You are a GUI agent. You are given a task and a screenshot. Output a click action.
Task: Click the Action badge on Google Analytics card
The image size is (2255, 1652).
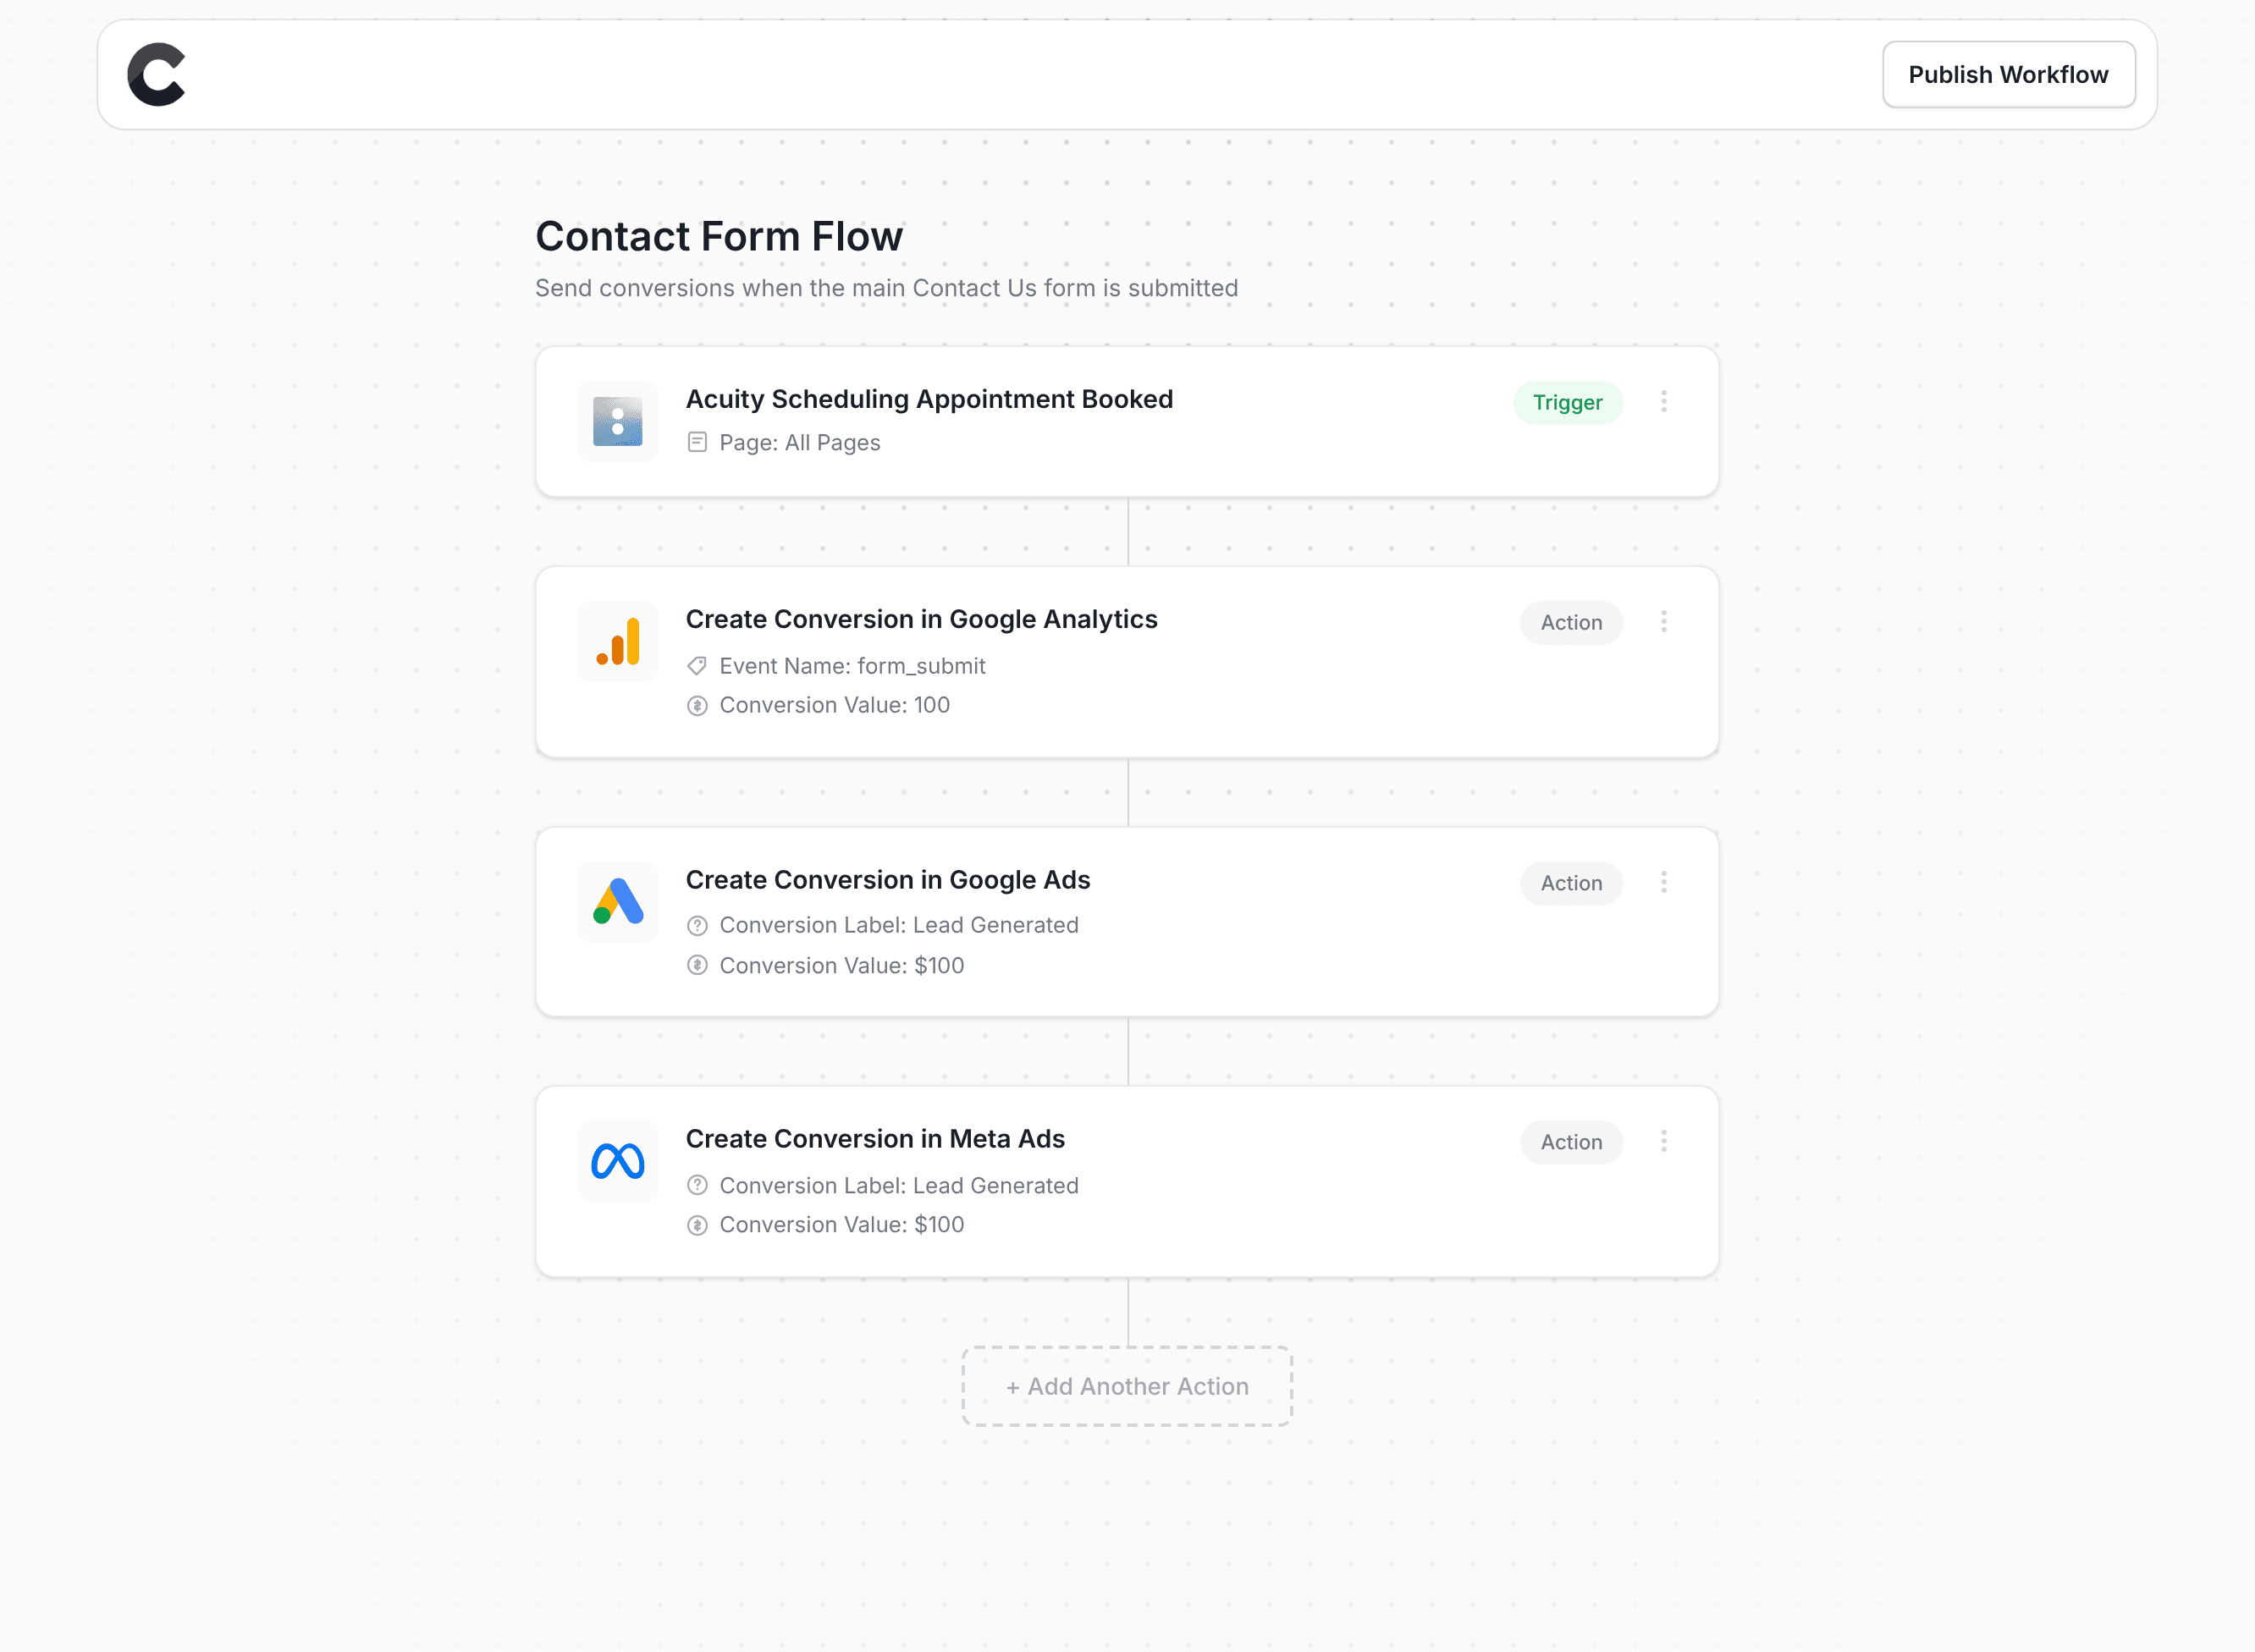1571,622
